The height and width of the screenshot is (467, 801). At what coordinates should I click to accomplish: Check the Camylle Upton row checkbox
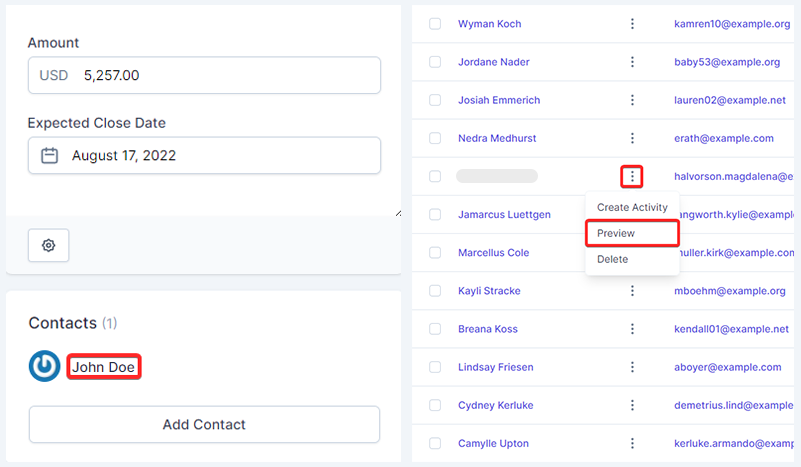[435, 443]
